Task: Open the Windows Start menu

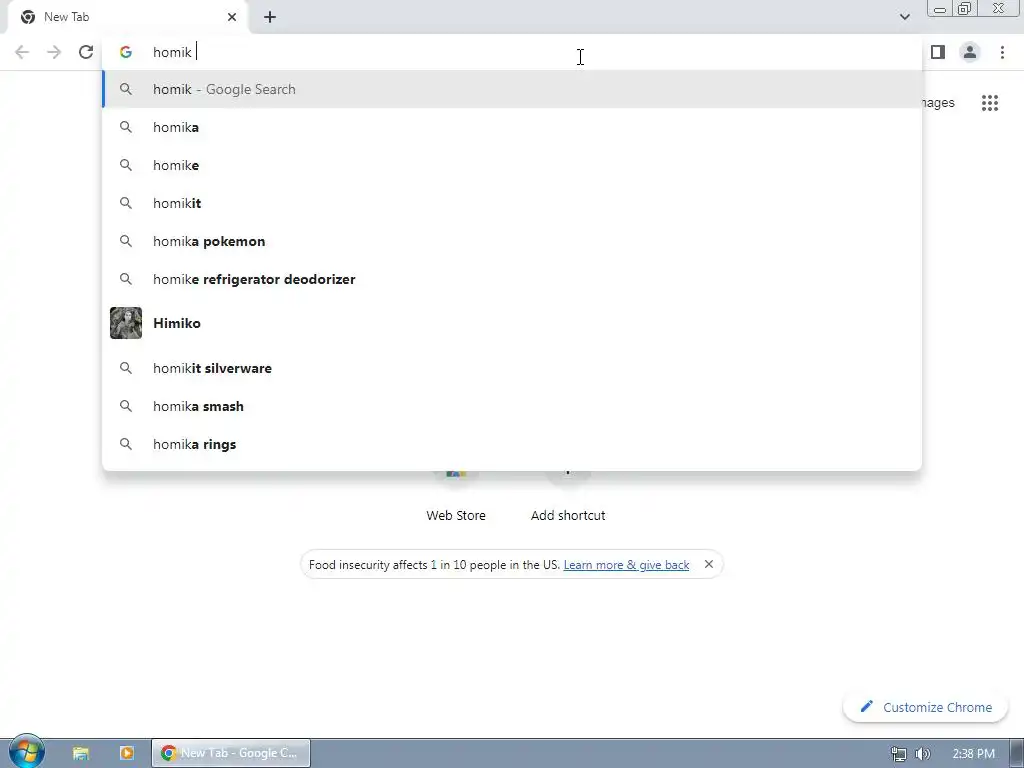Action: [26, 752]
